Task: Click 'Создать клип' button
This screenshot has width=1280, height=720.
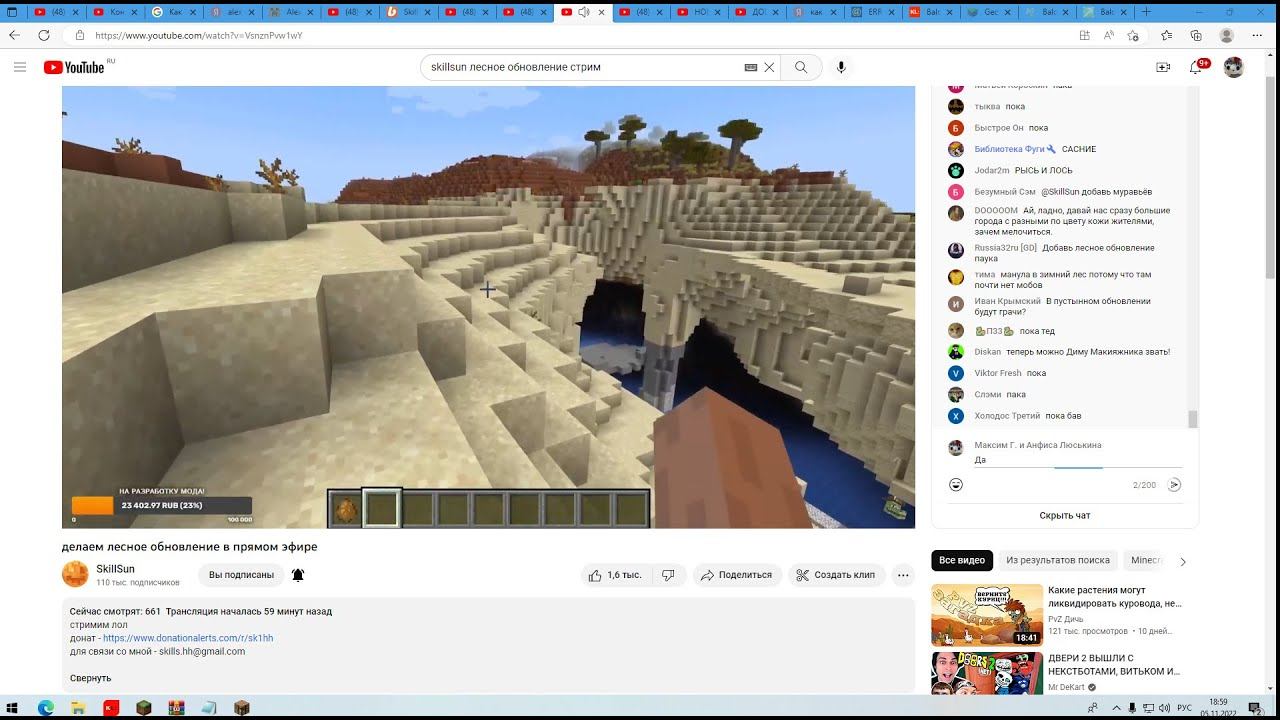Action: (836, 575)
